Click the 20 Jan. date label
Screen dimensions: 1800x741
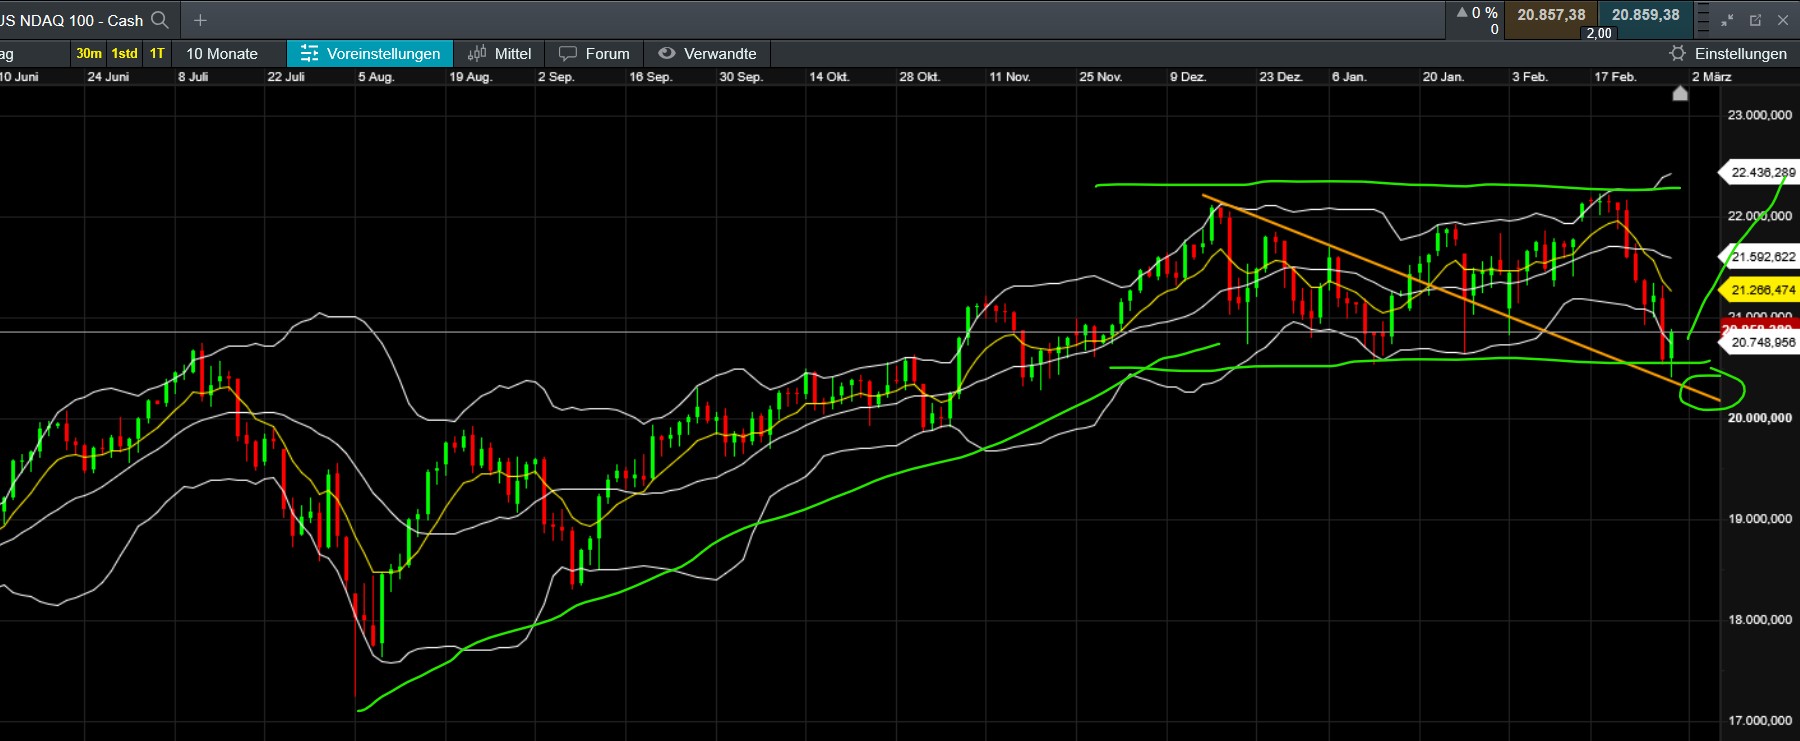[1443, 77]
